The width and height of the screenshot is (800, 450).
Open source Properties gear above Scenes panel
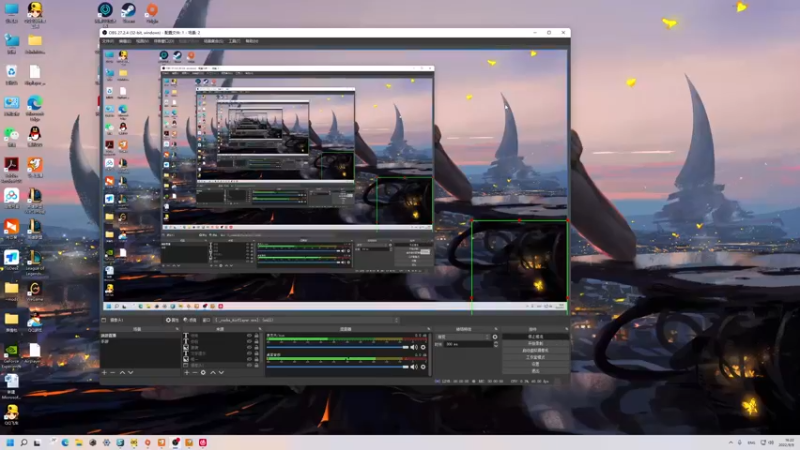click(172, 320)
